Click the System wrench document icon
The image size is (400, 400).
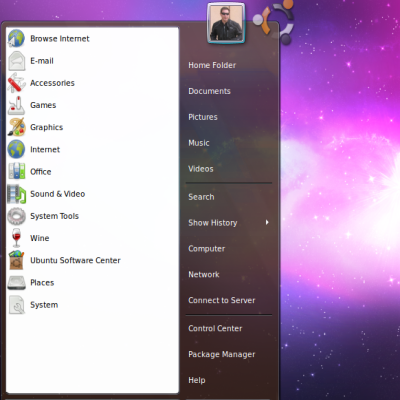point(16,304)
